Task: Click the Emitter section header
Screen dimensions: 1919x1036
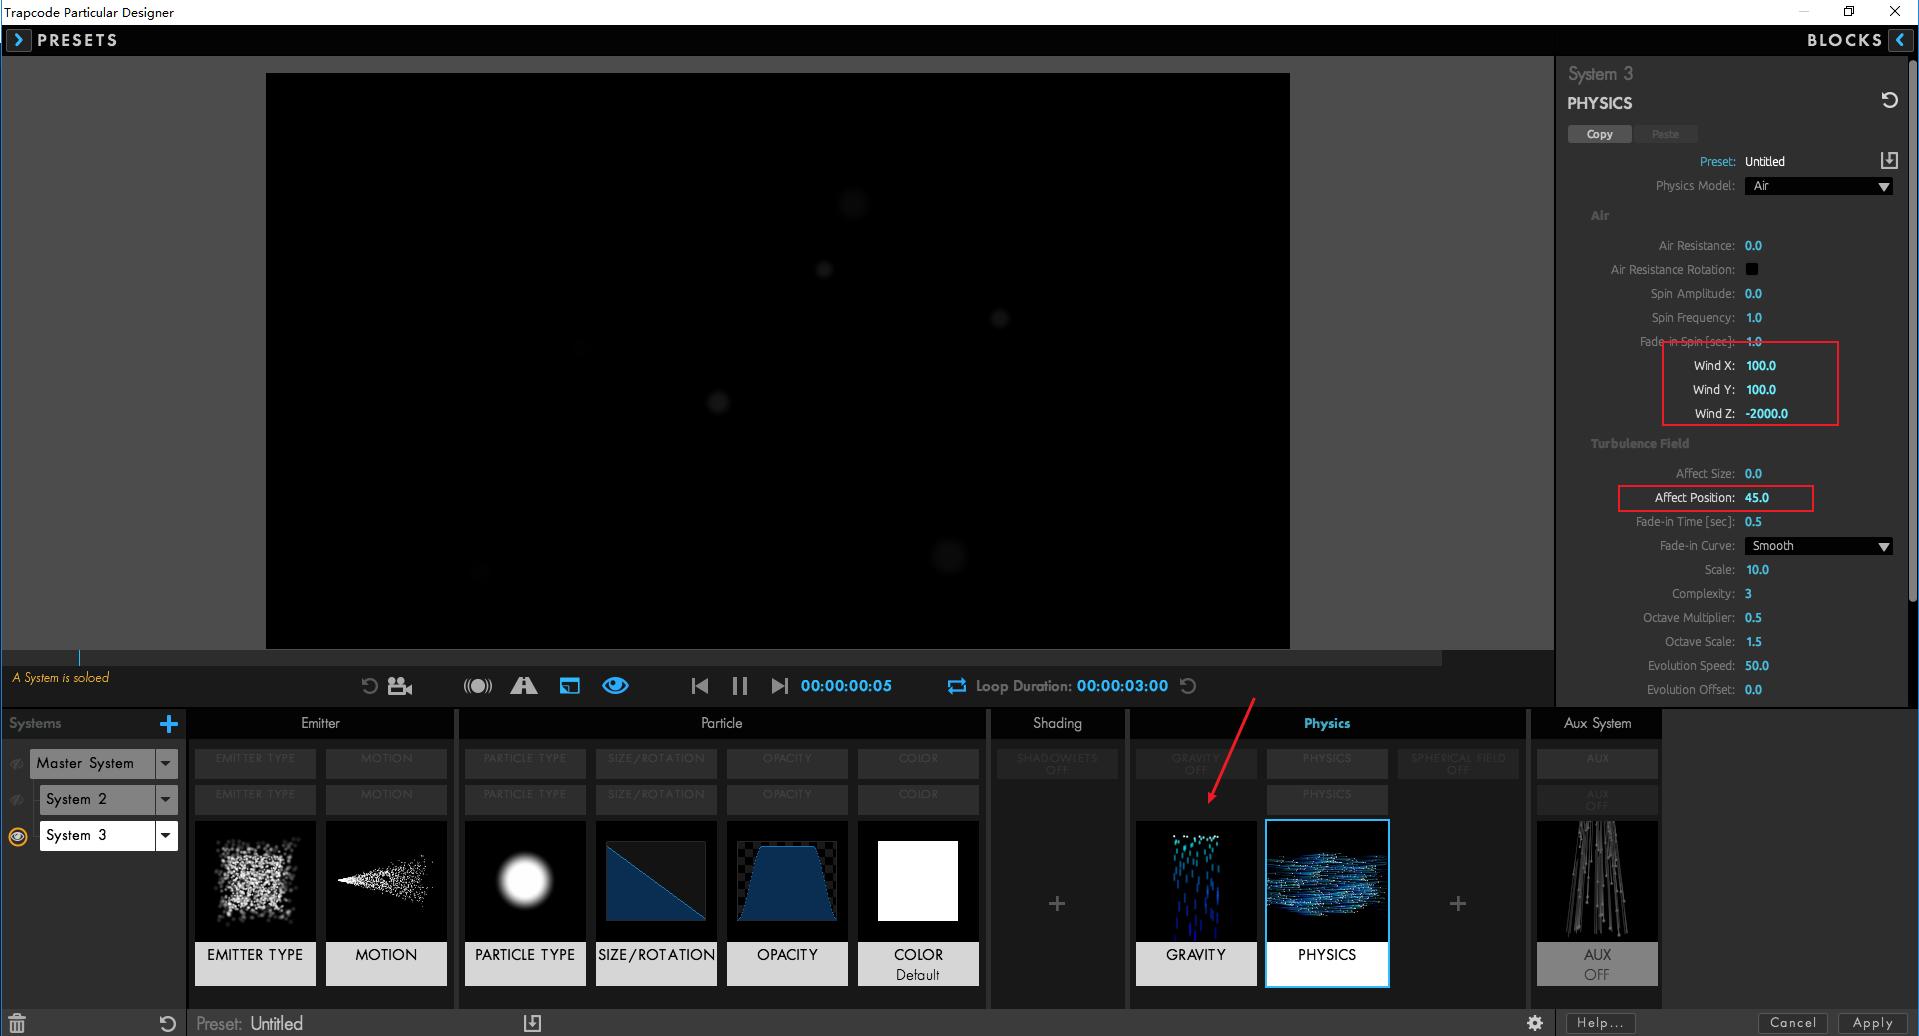Action: (320, 723)
